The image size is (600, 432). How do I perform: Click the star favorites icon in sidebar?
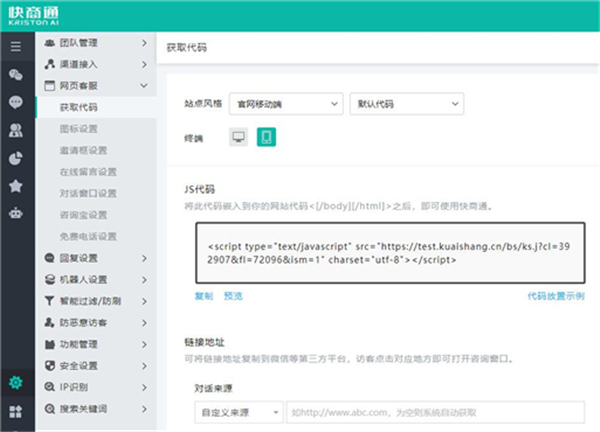coord(15,186)
